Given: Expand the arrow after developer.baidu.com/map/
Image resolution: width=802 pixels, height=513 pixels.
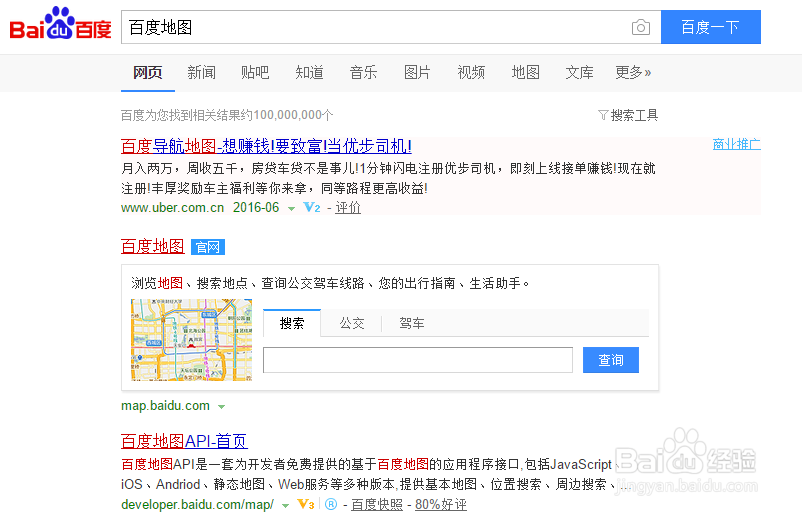Looking at the screenshot, I should 285,505.
